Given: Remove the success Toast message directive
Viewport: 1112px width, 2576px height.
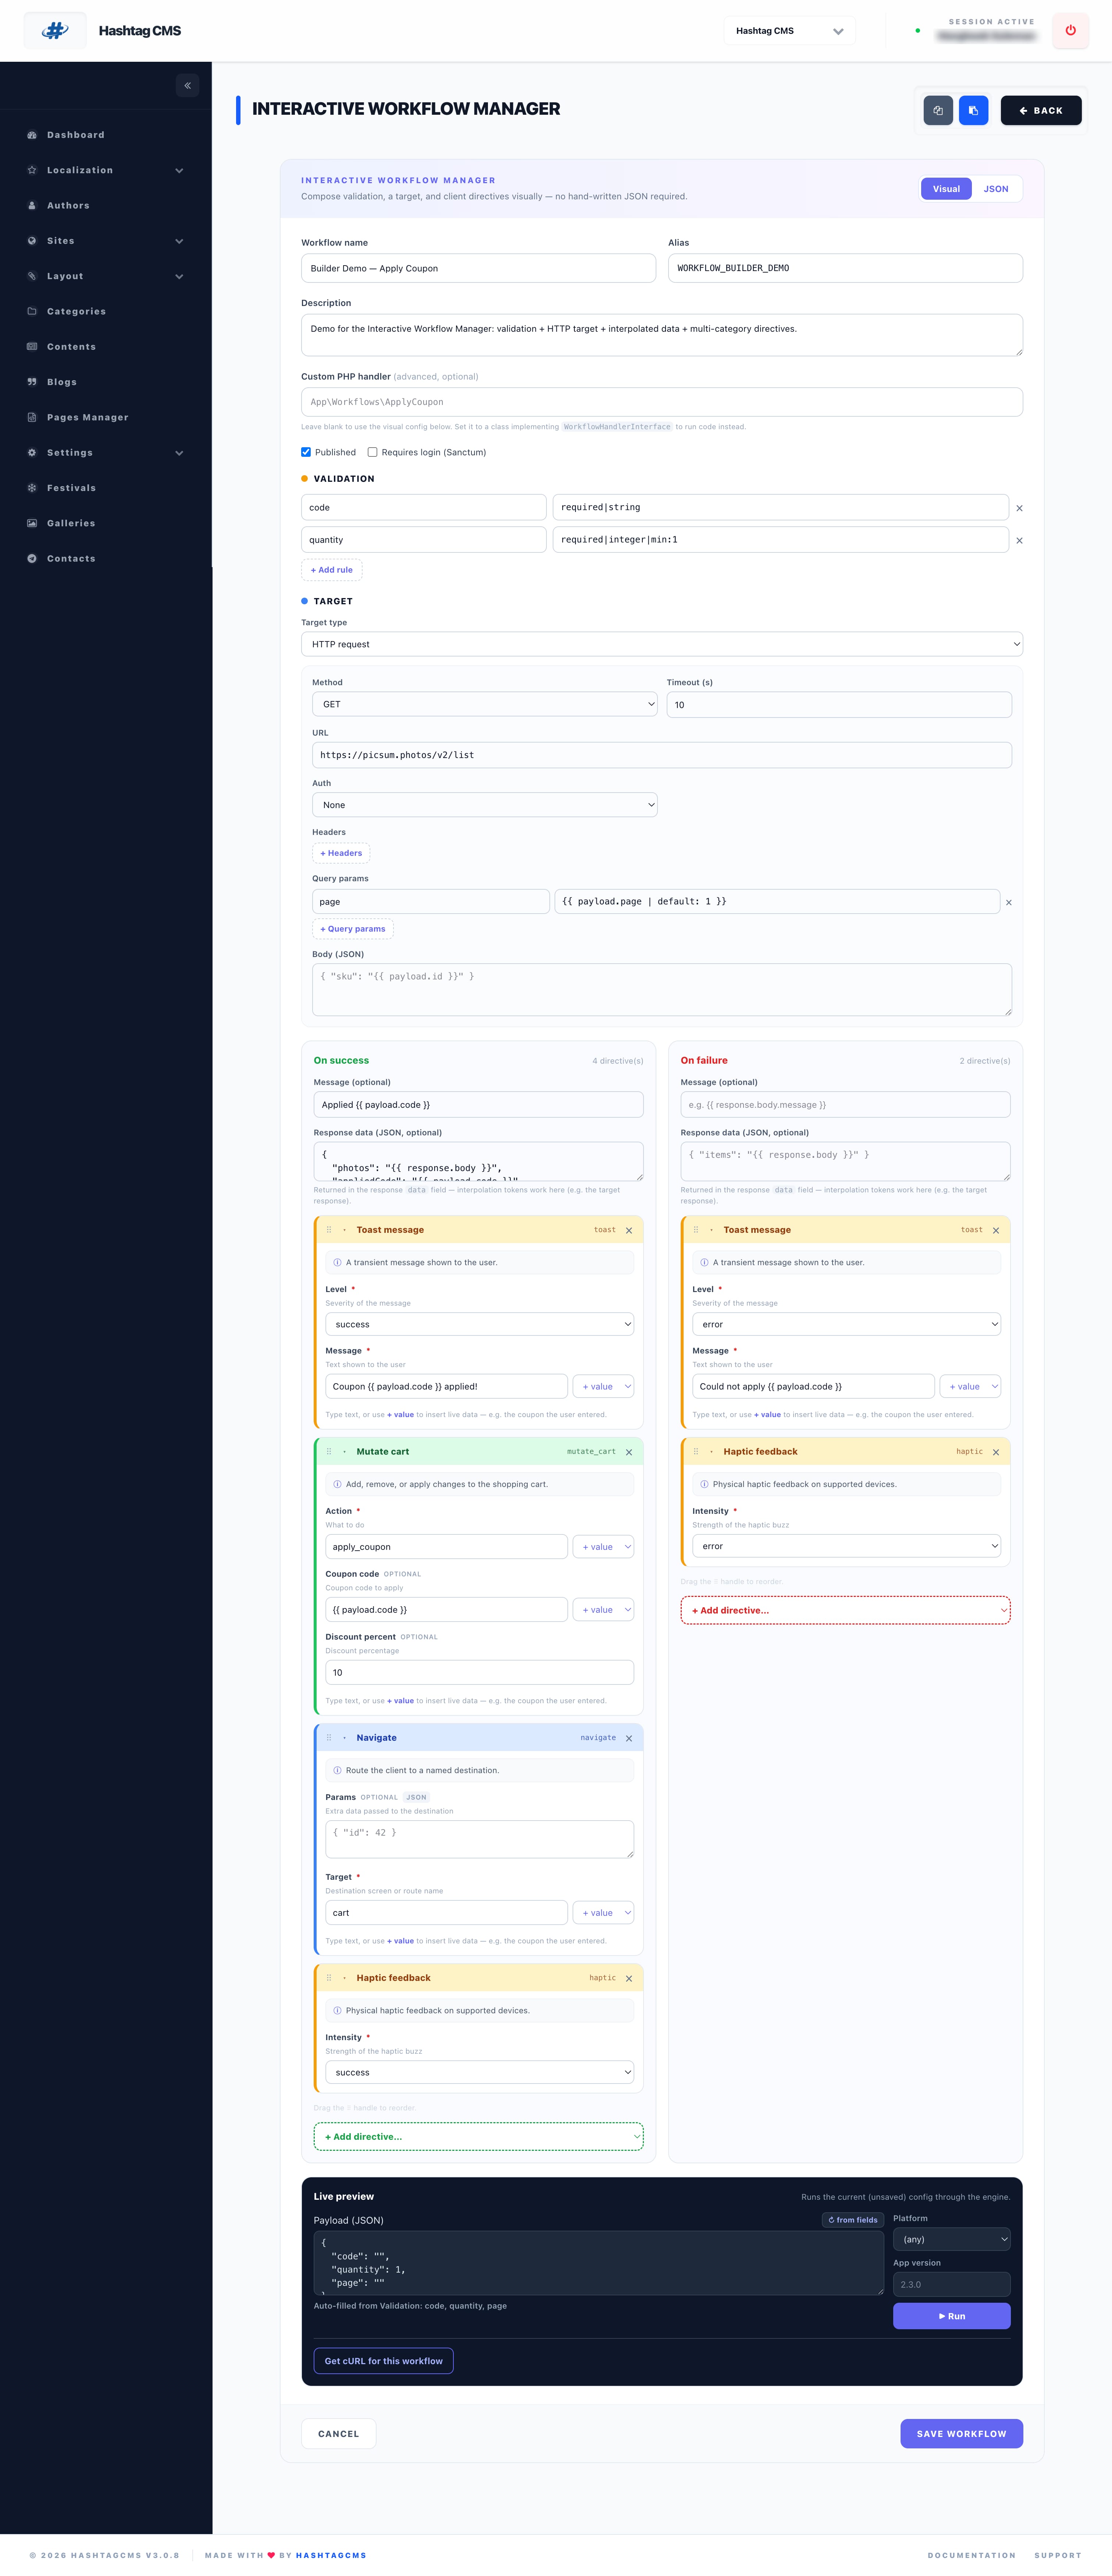Looking at the screenshot, I should [629, 1231].
